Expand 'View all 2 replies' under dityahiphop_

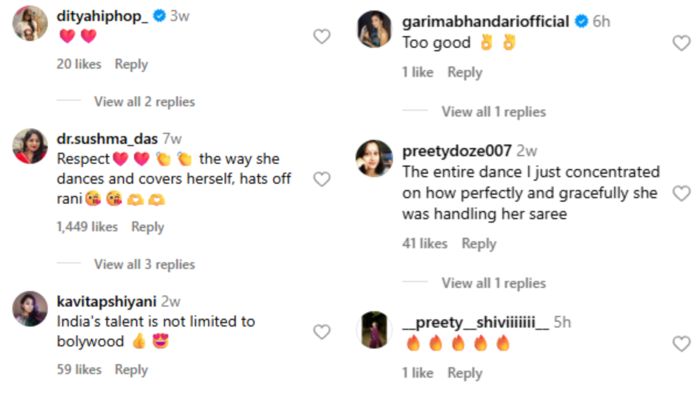point(144,102)
